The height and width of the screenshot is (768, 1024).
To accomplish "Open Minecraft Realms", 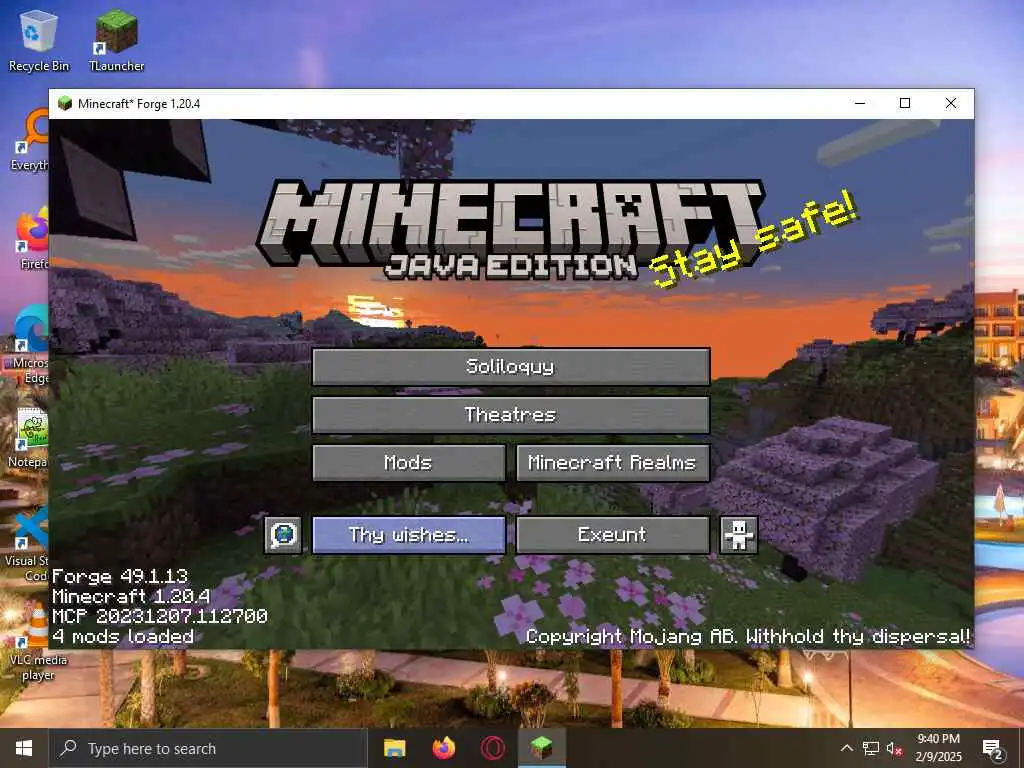I will (613, 463).
